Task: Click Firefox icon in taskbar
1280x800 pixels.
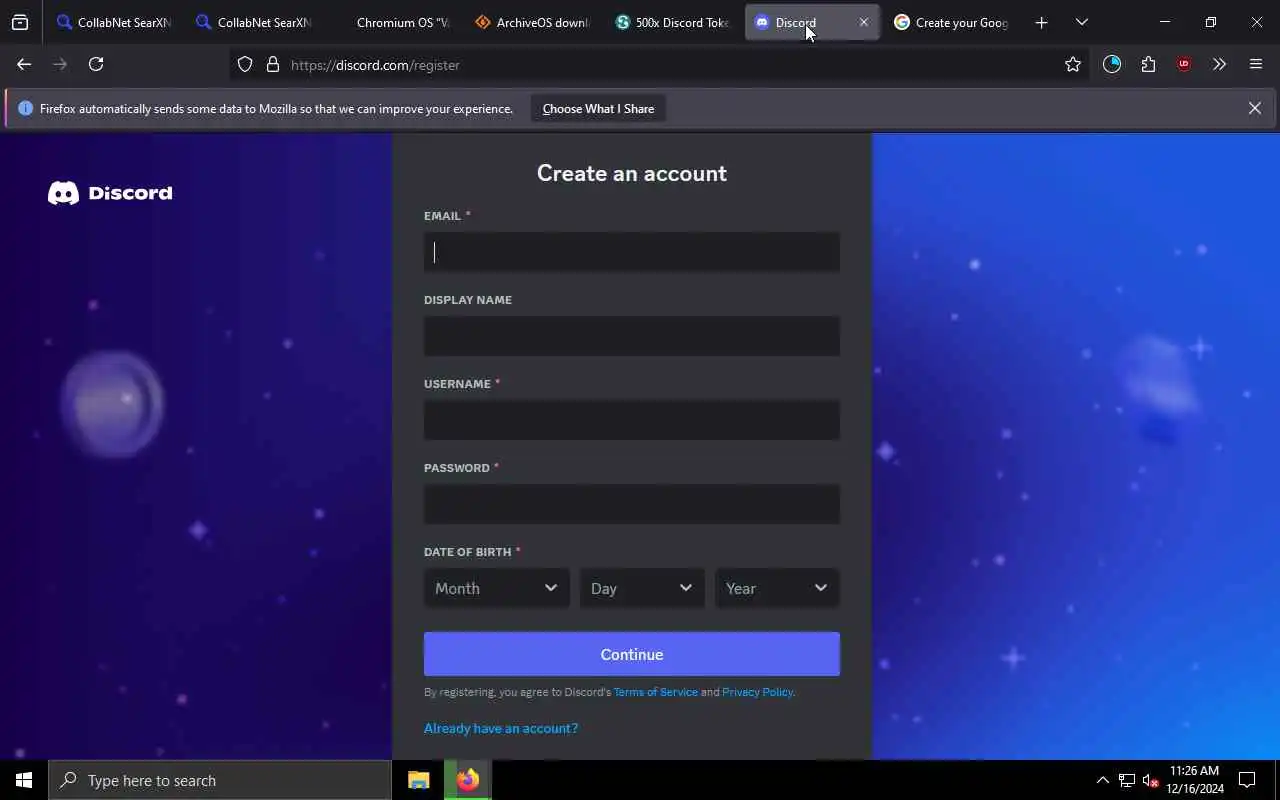Action: click(x=468, y=780)
